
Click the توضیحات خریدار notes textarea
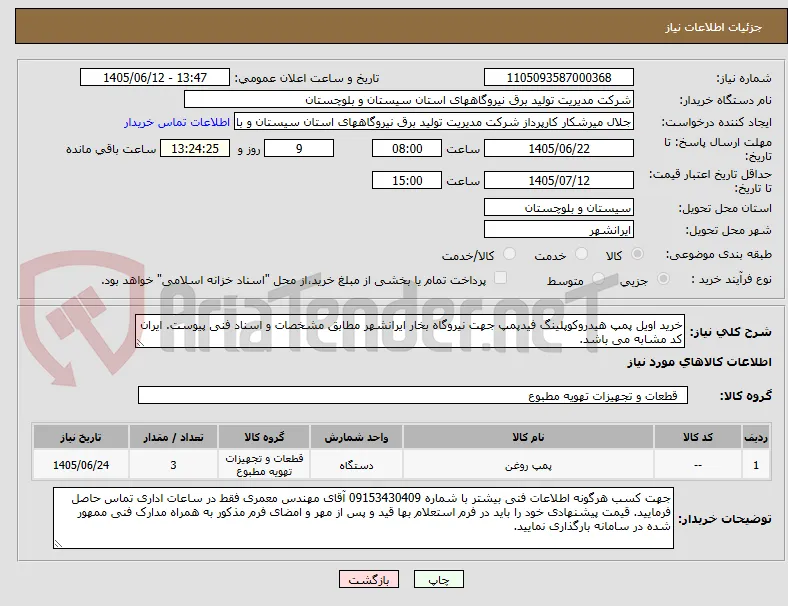point(363,518)
